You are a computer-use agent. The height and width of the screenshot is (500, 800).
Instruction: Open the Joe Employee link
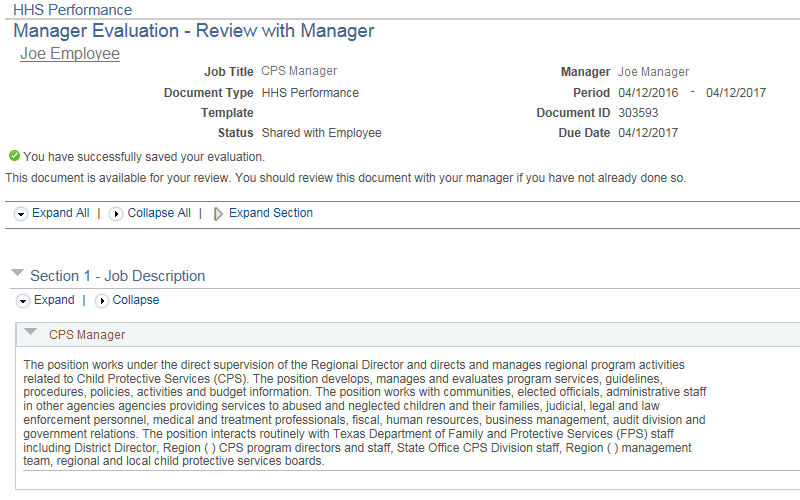pos(69,54)
